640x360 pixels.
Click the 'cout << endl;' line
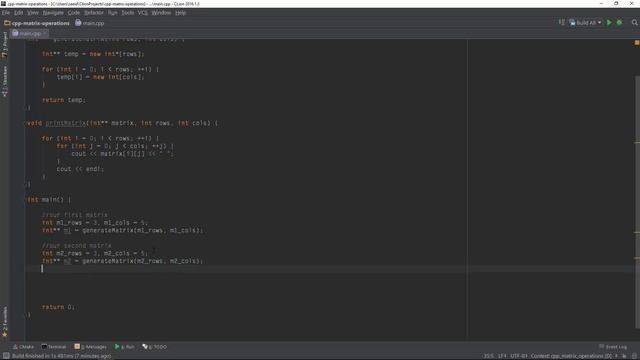(80, 169)
